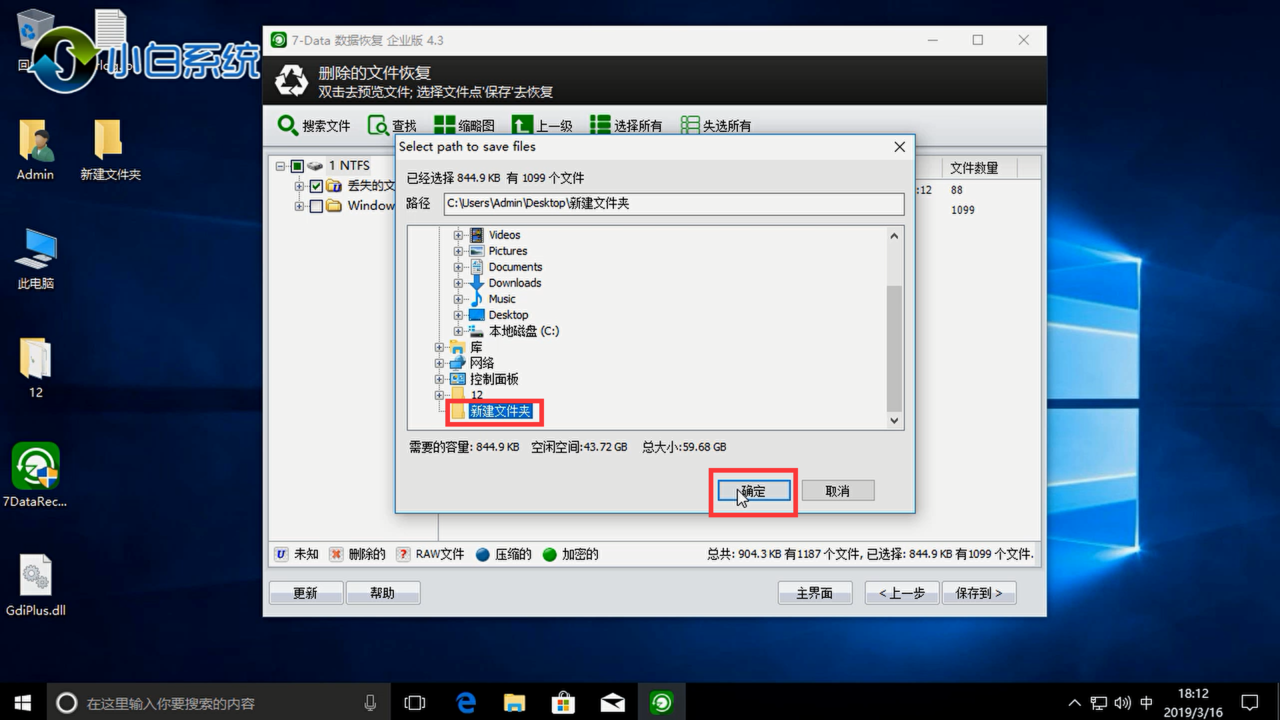Screen dimensions: 1280x720
Task: Click the 中 input method indicator
Action: coord(1147,703)
